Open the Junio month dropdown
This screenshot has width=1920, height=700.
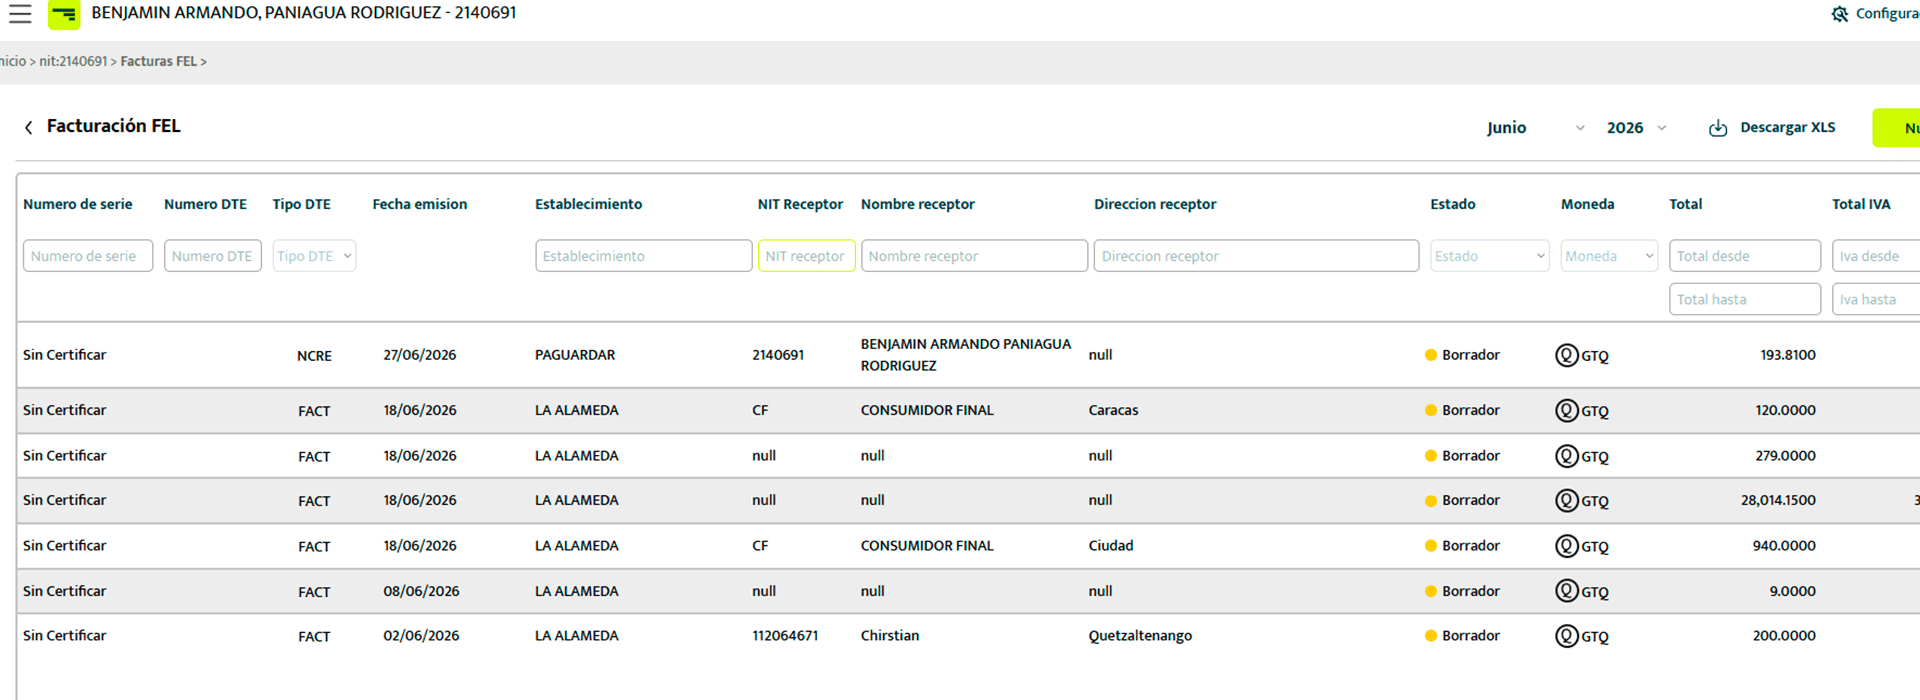1535,128
